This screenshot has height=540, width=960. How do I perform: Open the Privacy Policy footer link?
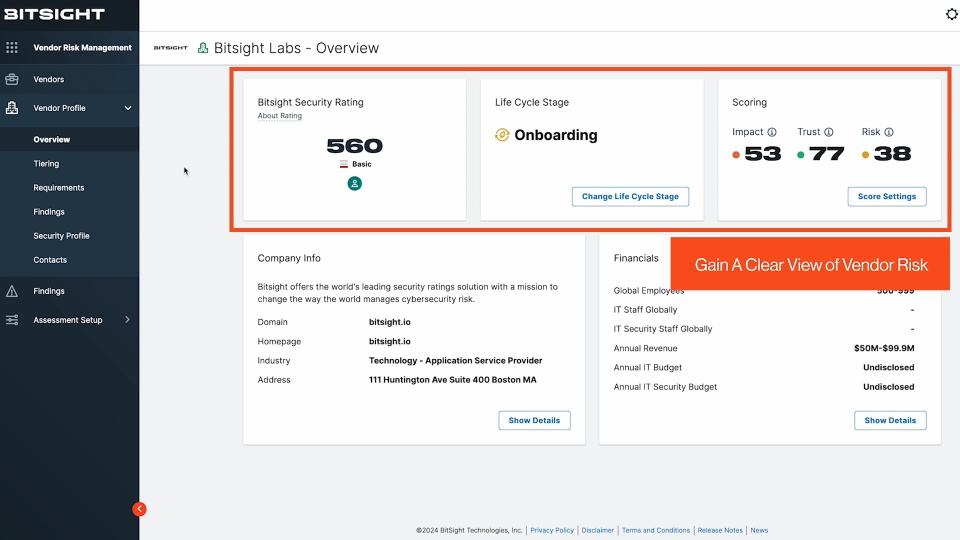coord(552,530)
